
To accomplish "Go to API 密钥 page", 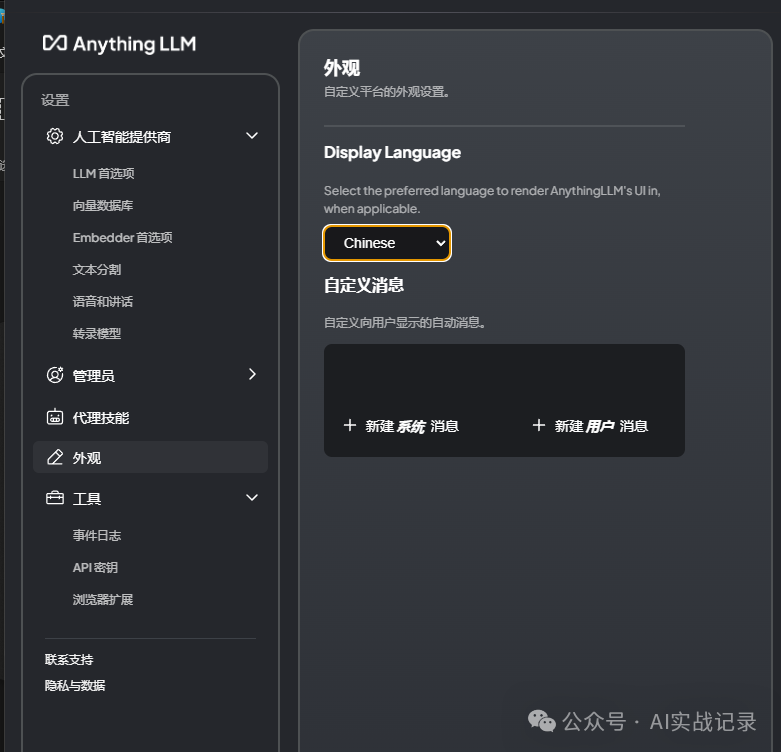I will (95, 567).
